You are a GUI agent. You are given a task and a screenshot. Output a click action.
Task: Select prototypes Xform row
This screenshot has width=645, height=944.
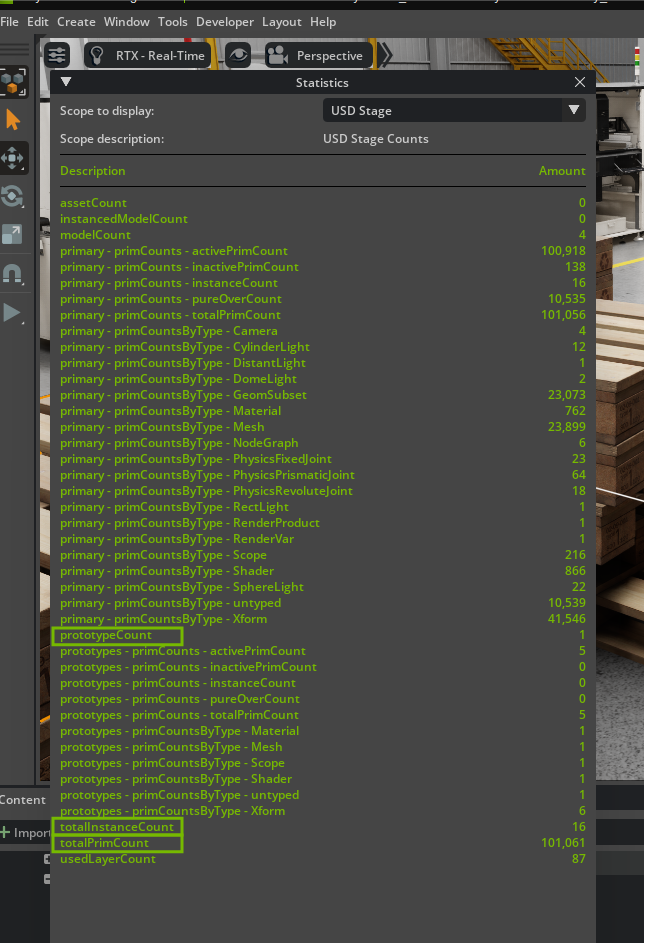click(323, 811)
